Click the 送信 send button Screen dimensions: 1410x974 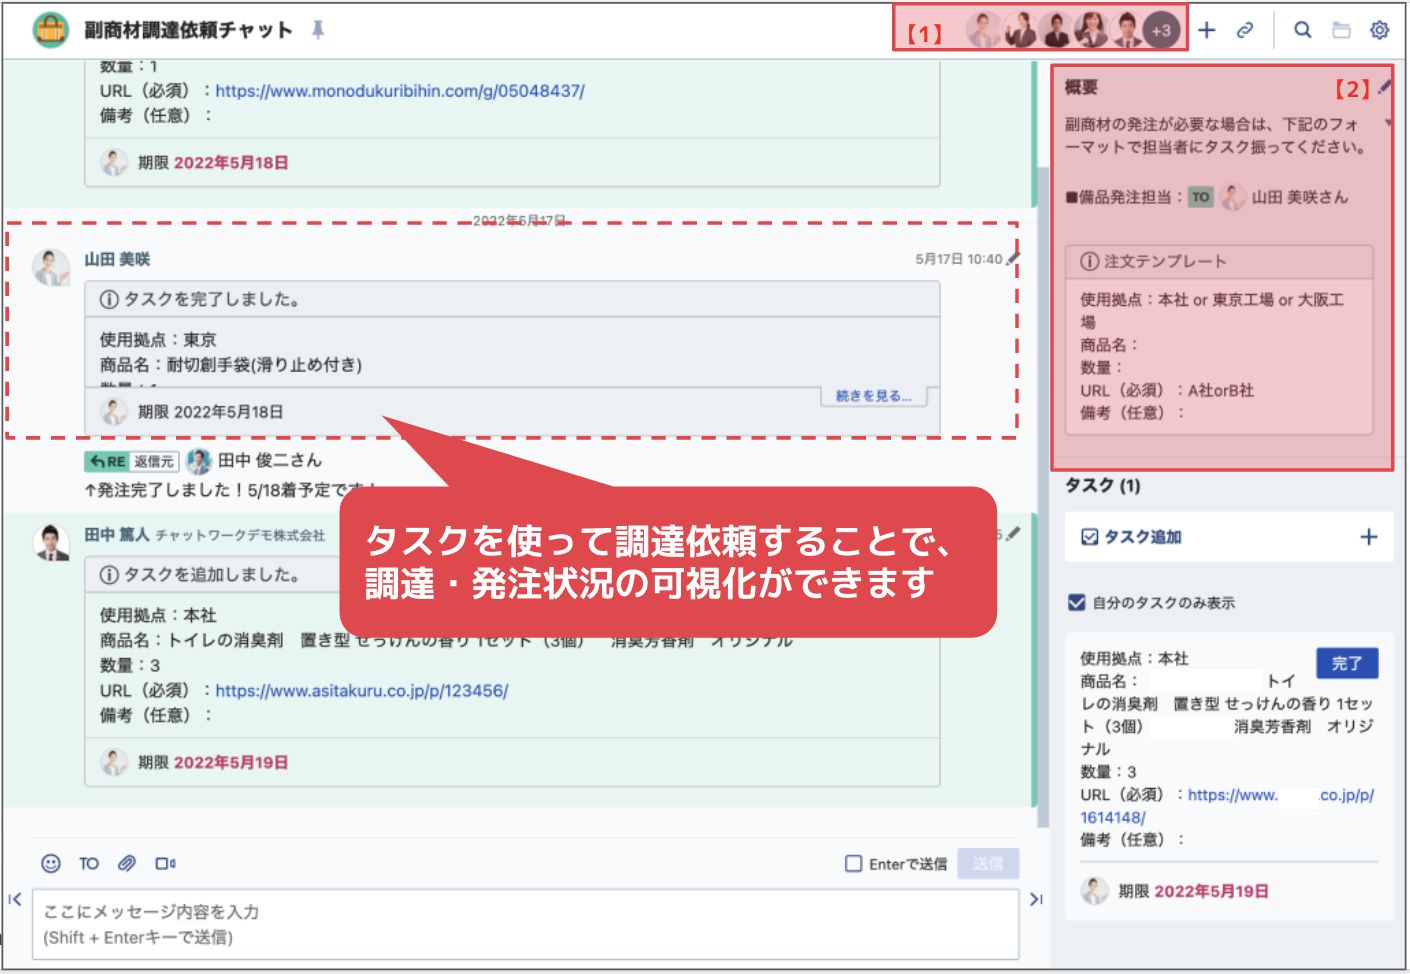(x=988, y=863)
